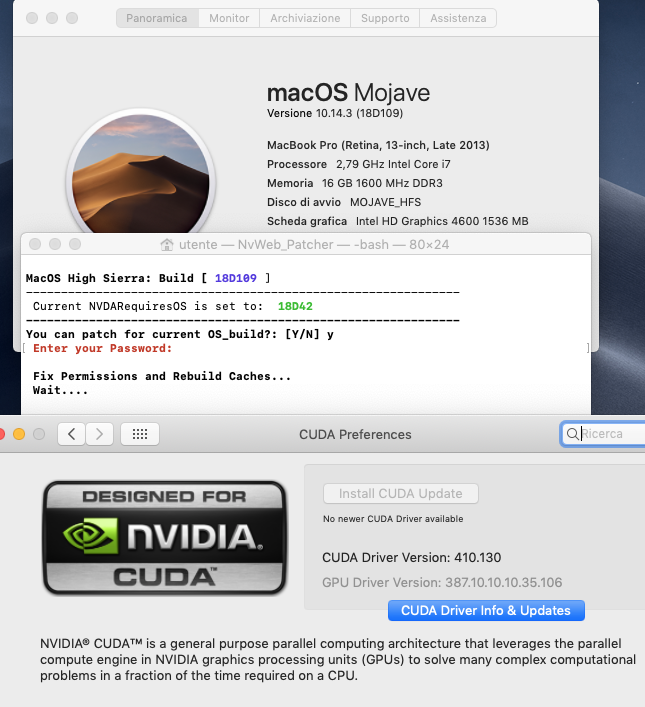Click the Memoria 16 GB 1600 MHz DDR3 line
Screen dimensions: 645x707
coord(355,183)
